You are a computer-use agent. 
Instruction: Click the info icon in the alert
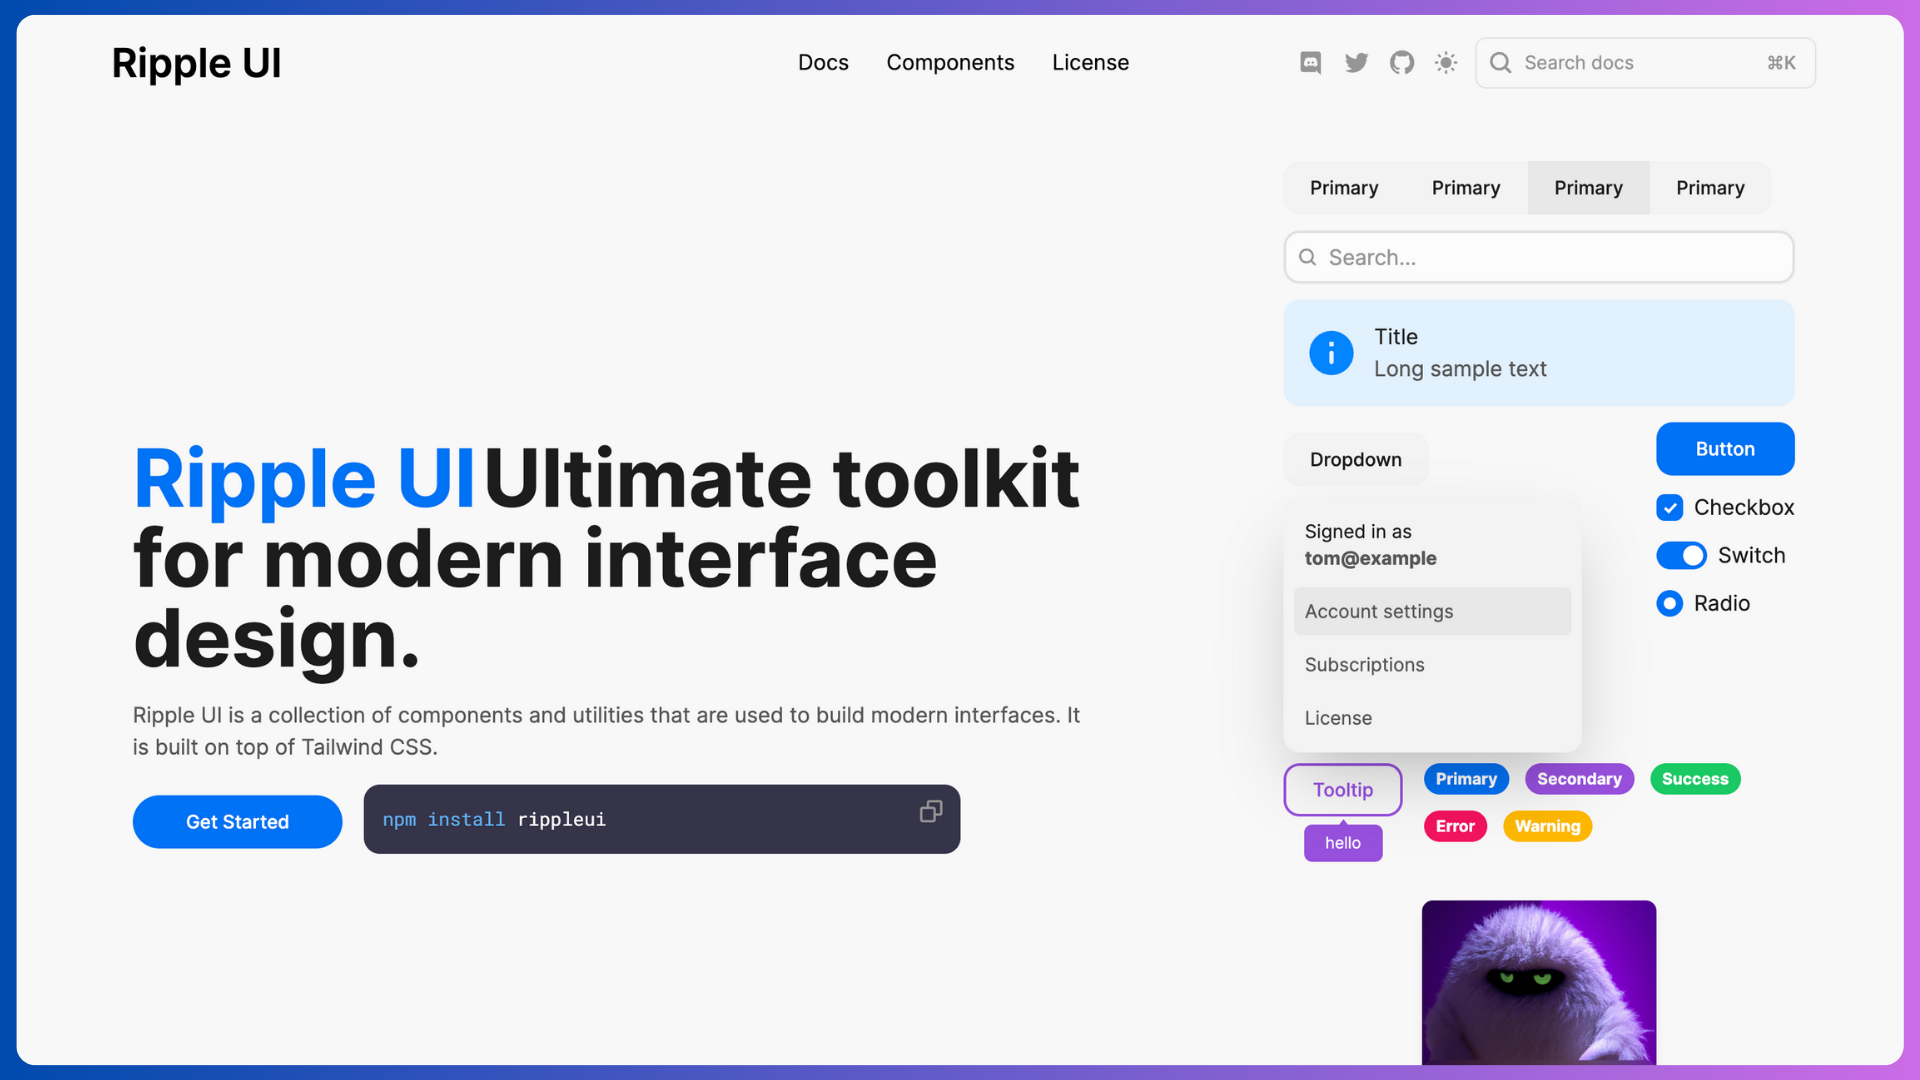(x=1331, y=353)
